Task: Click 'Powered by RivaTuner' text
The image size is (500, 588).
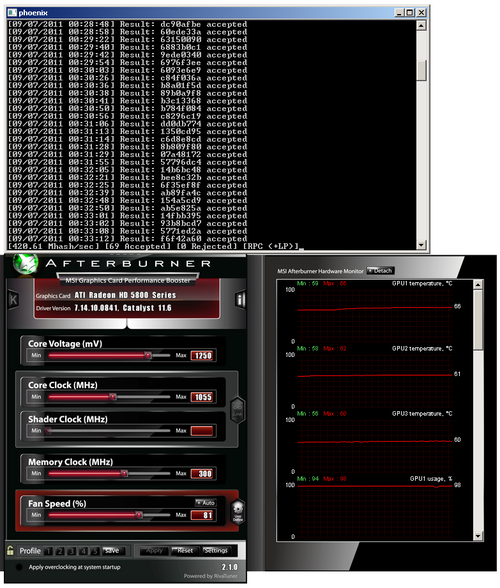Action: tap(210, 576)
